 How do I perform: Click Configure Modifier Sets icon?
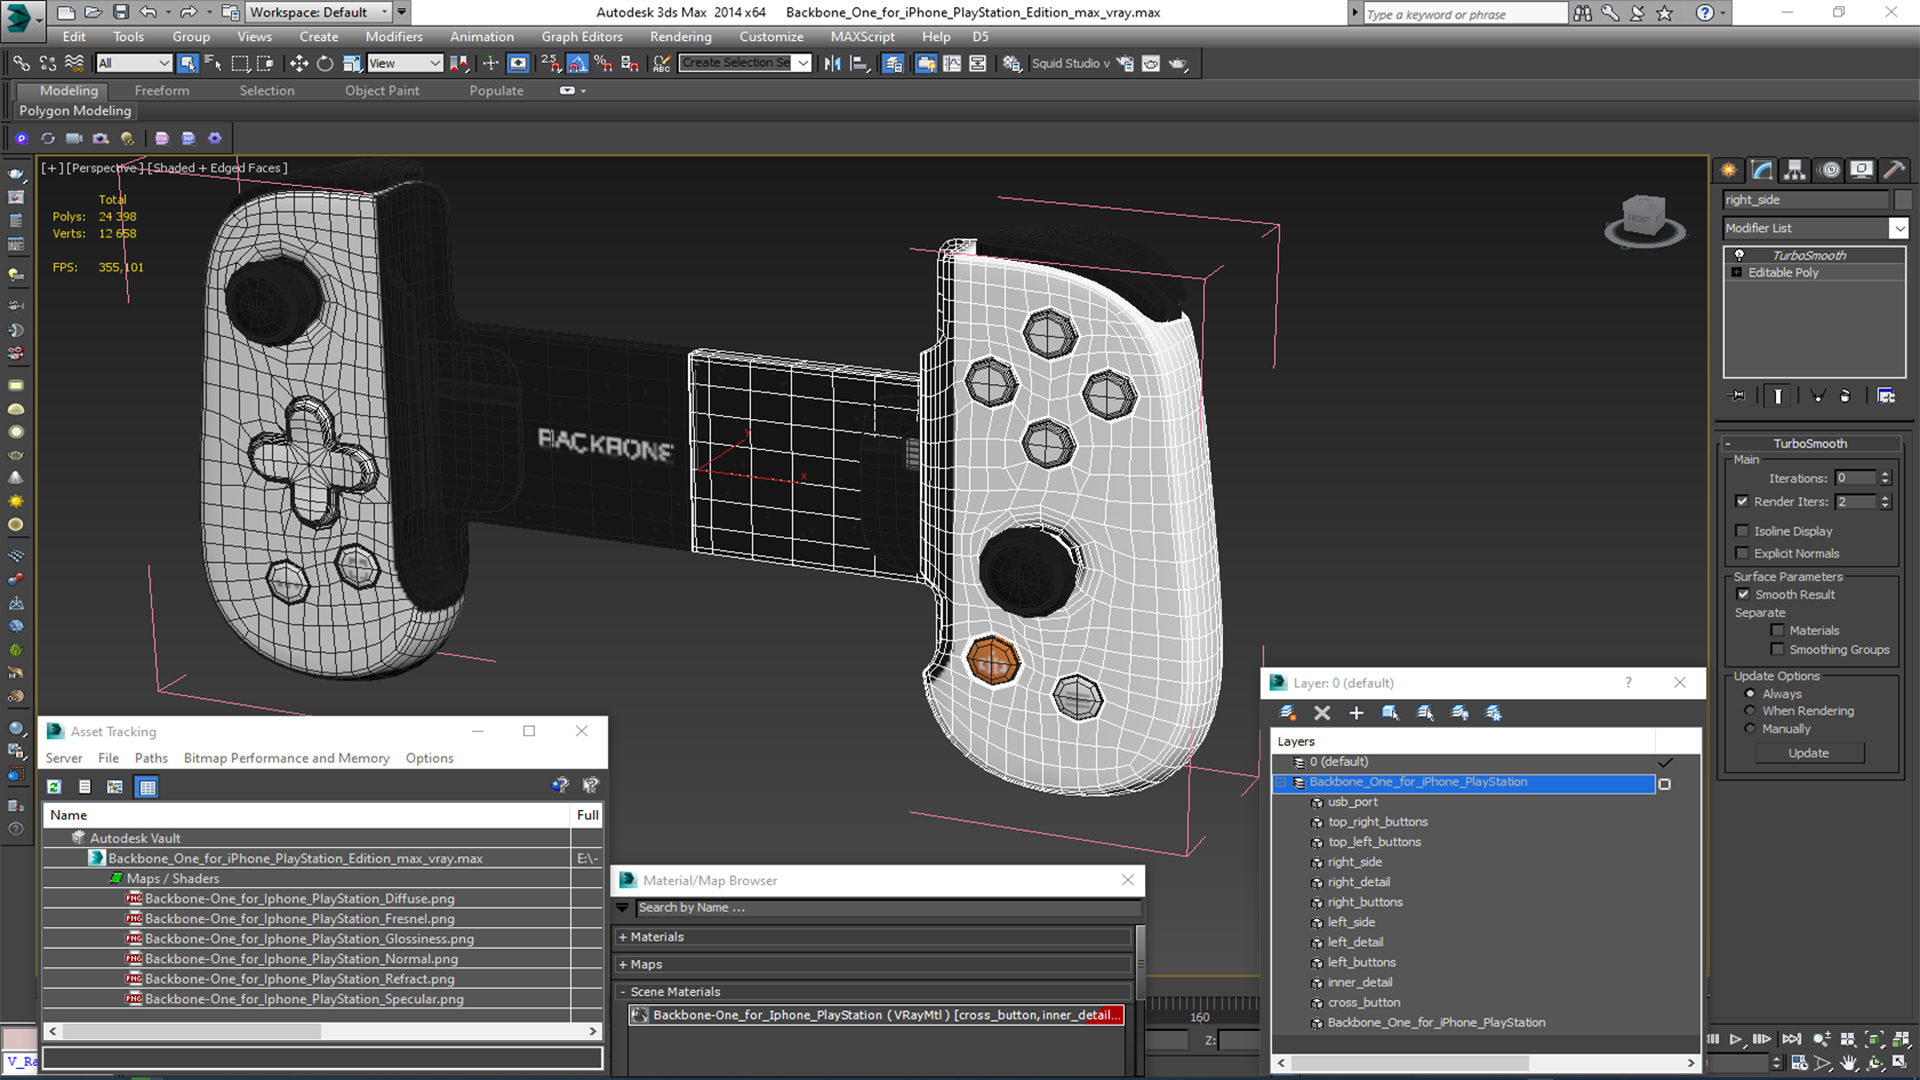(x=1886, y=396)
